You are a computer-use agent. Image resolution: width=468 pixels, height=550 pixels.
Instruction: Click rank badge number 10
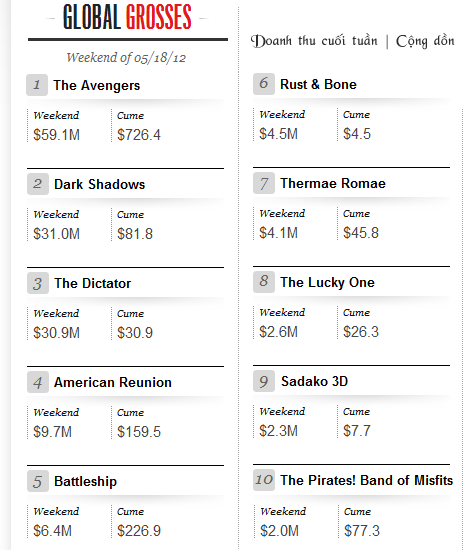point(264,480)
